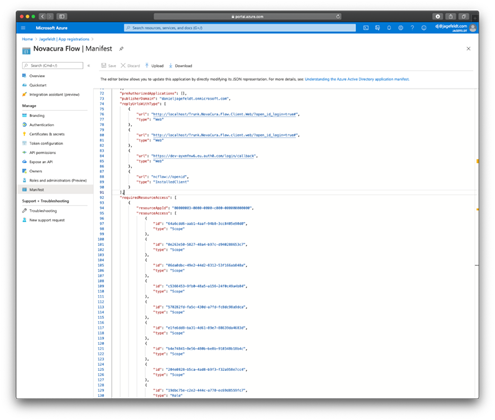This screenshot has width=495, height=420.
Task: Open the feedback smiley icon
Action: point(424,28)
